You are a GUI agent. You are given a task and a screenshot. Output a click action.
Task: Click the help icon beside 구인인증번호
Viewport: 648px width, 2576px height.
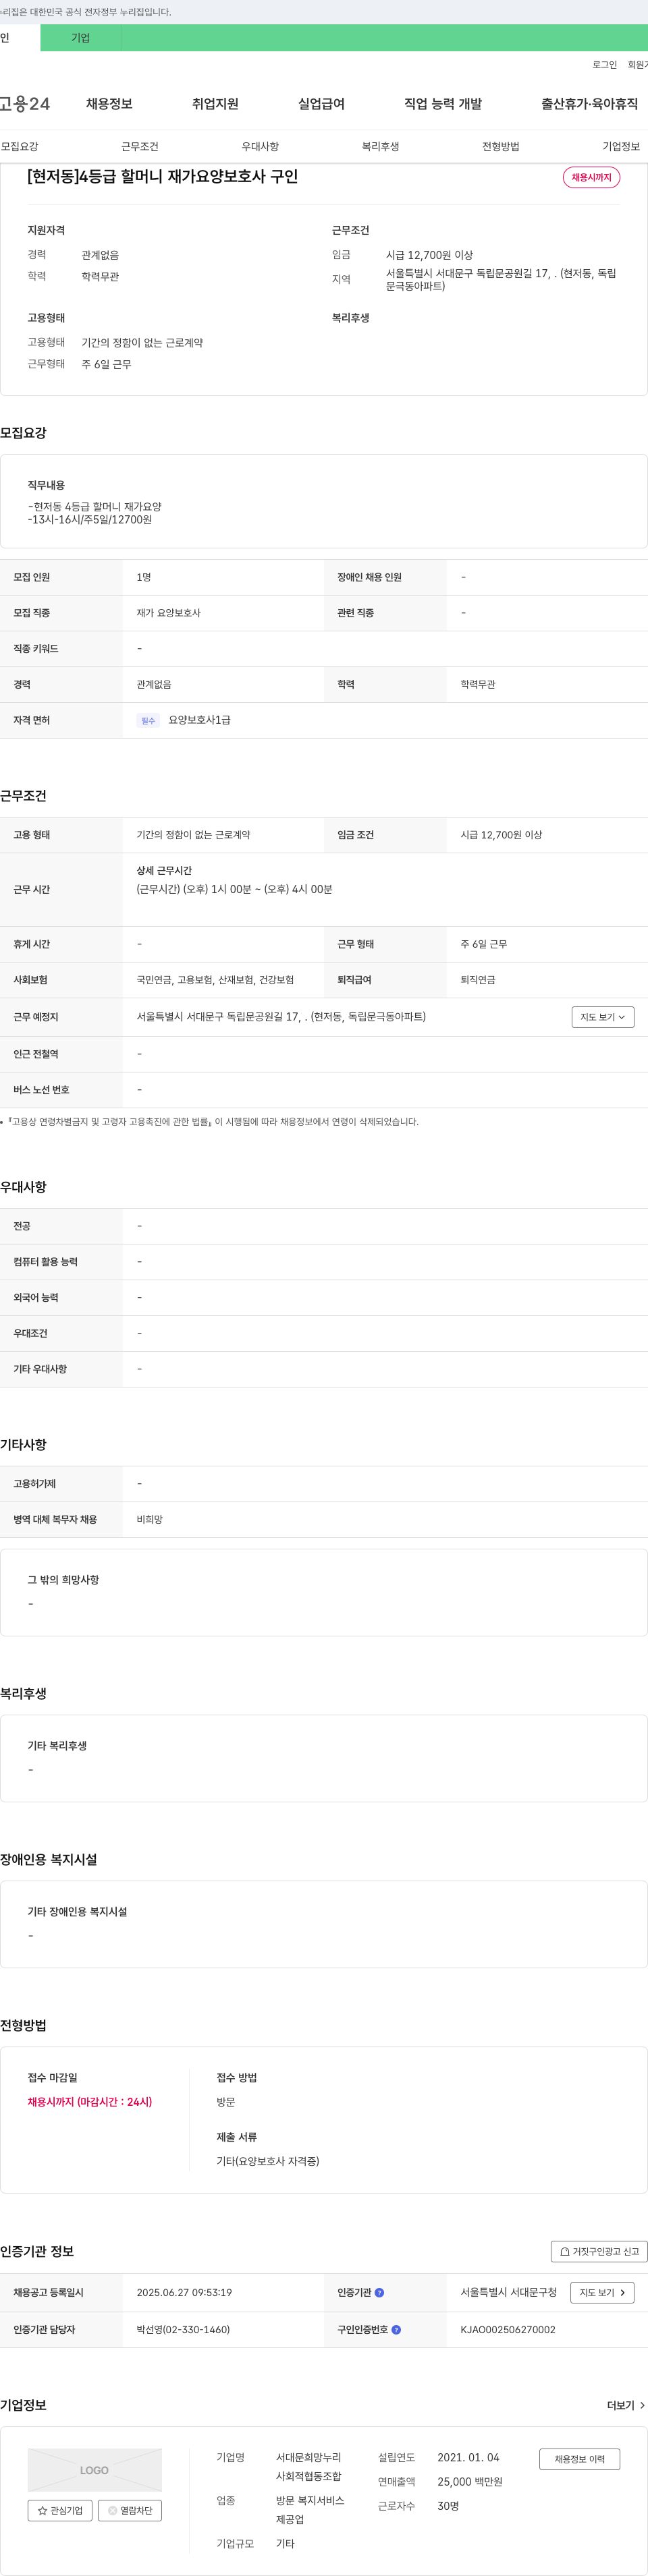coord(396,2330)
